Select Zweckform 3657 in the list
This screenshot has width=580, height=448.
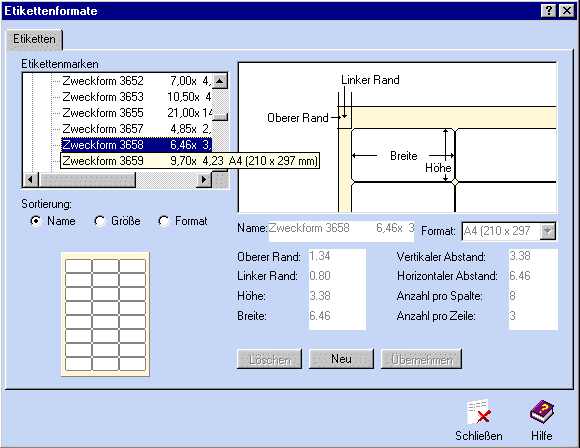pos(136,129)
